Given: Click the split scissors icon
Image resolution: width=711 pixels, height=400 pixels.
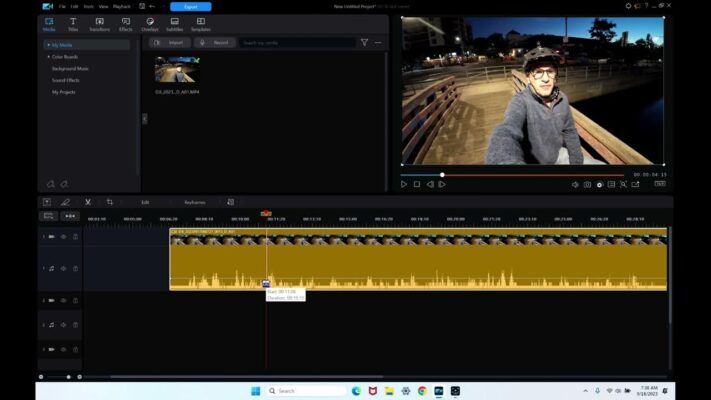Looking at the screenshot, I should (88, 202).
